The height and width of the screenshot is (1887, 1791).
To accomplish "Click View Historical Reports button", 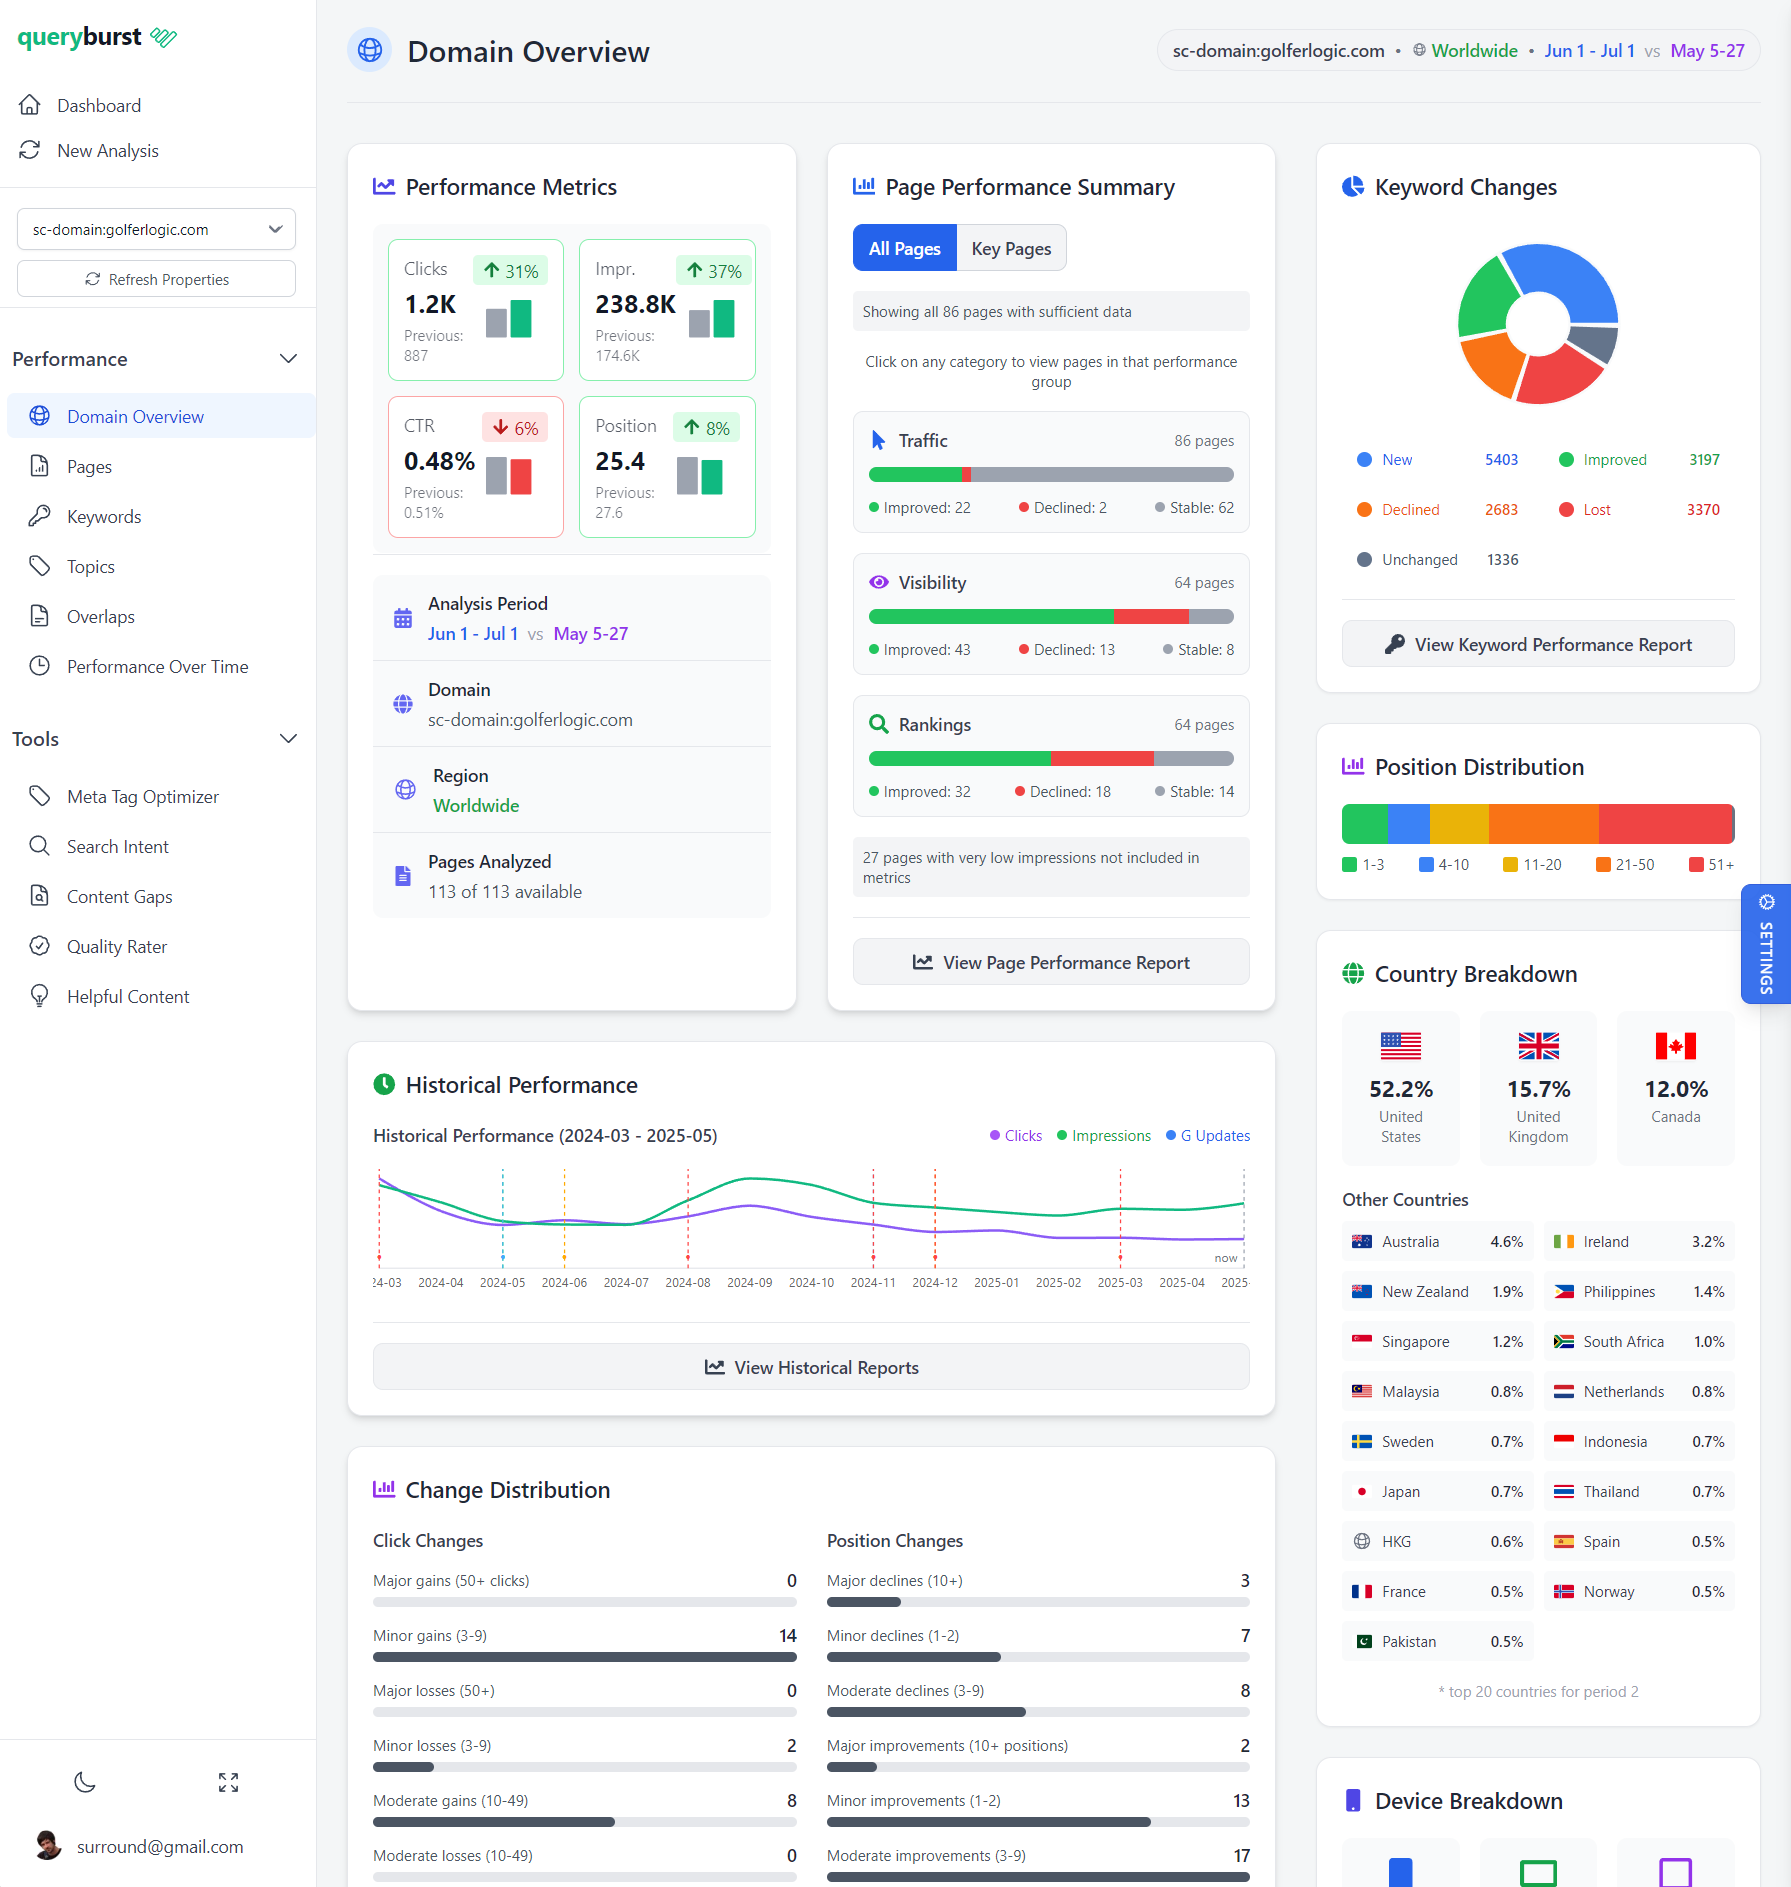I will click(811, 1367).
